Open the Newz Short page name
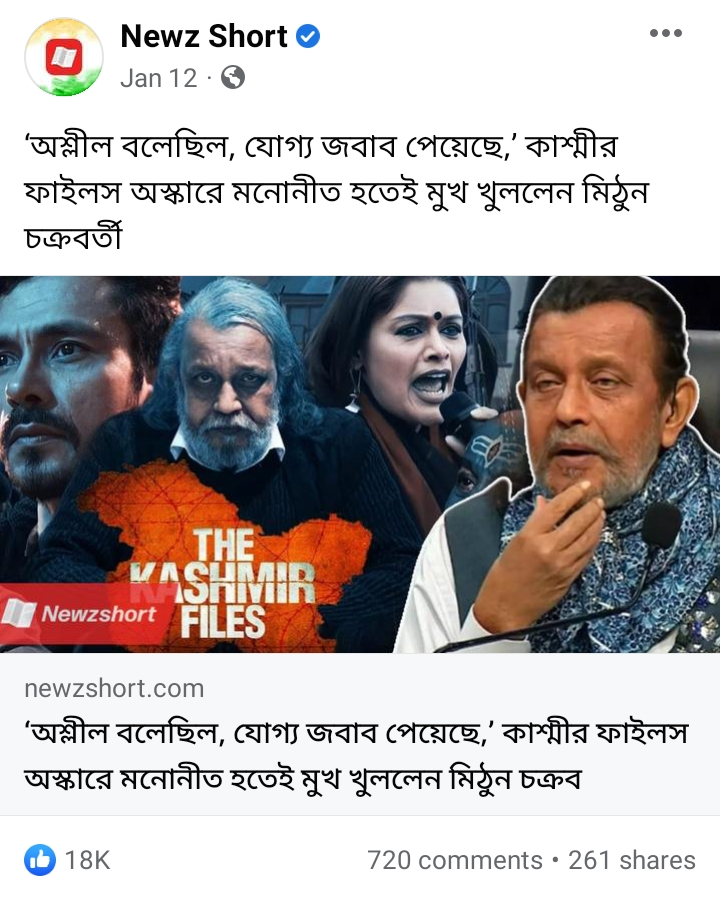The image size is (720, 902). (x=204, y=36)
